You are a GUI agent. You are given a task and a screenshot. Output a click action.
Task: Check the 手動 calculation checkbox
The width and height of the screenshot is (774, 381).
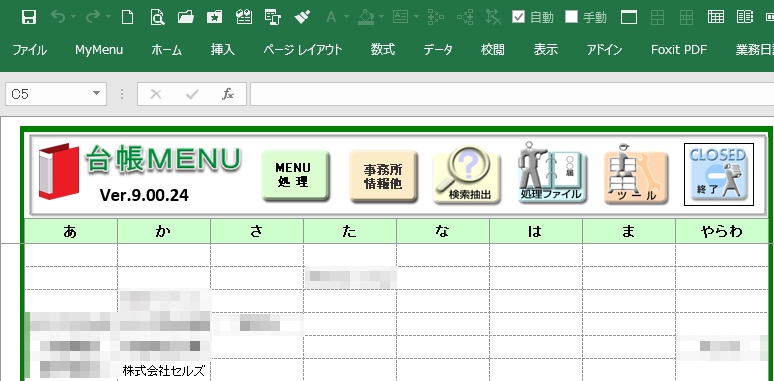(571, 17)
